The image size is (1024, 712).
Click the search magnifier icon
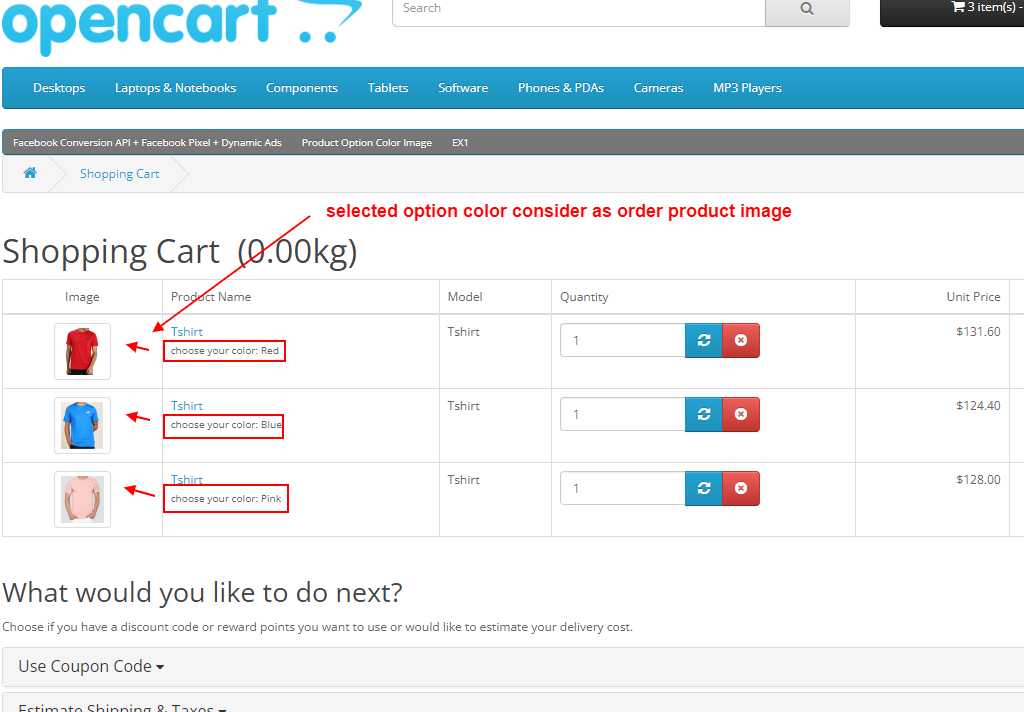click(806, 8)
